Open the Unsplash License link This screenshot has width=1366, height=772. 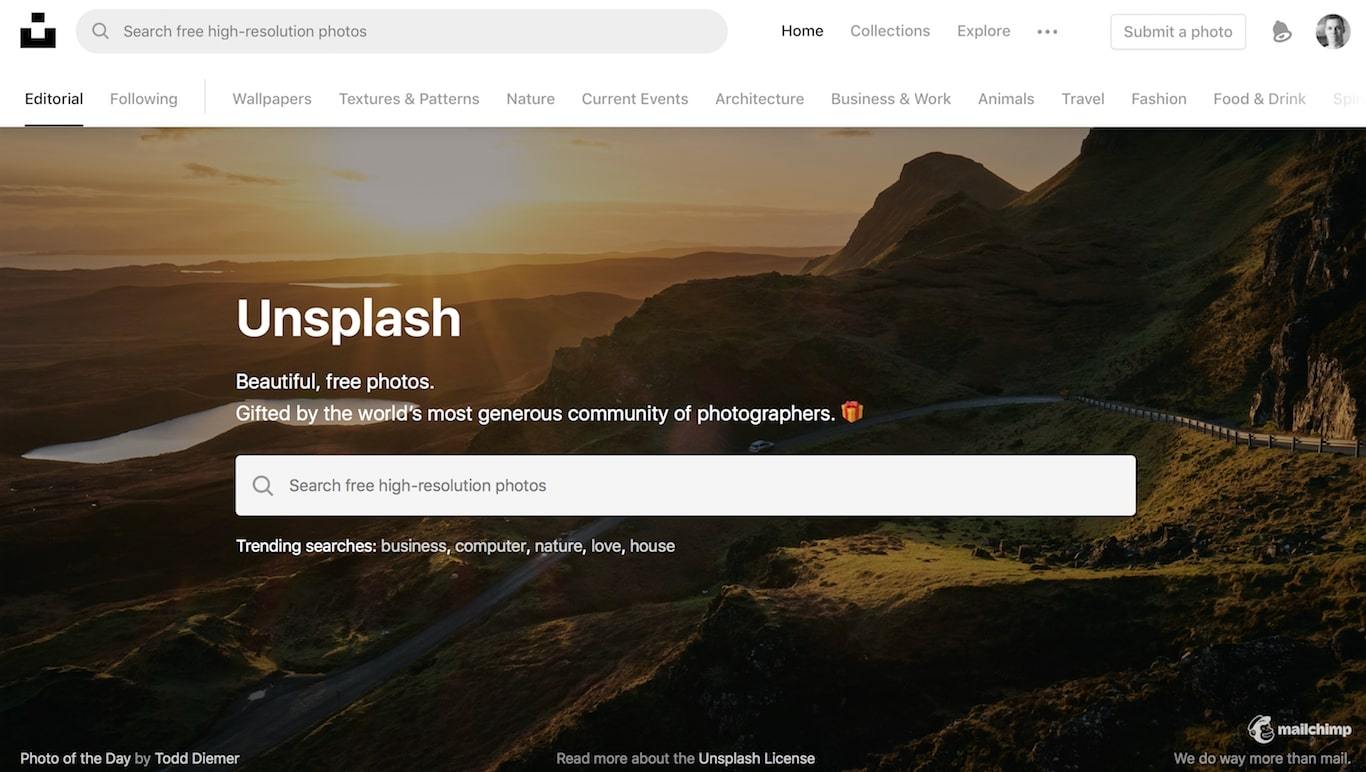pyautogui.click(x=757, y=758)
